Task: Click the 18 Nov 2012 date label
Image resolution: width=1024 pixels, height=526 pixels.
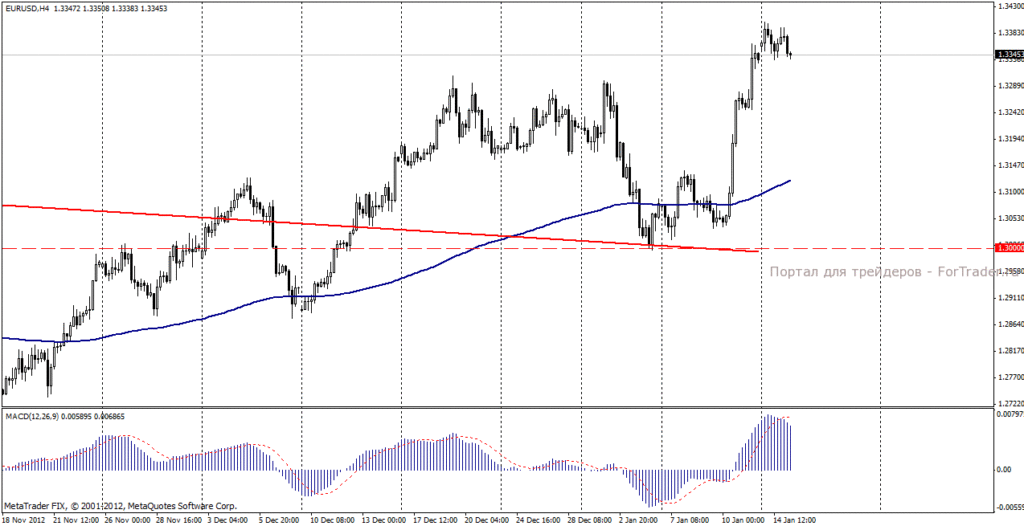Action: [23, 520]
